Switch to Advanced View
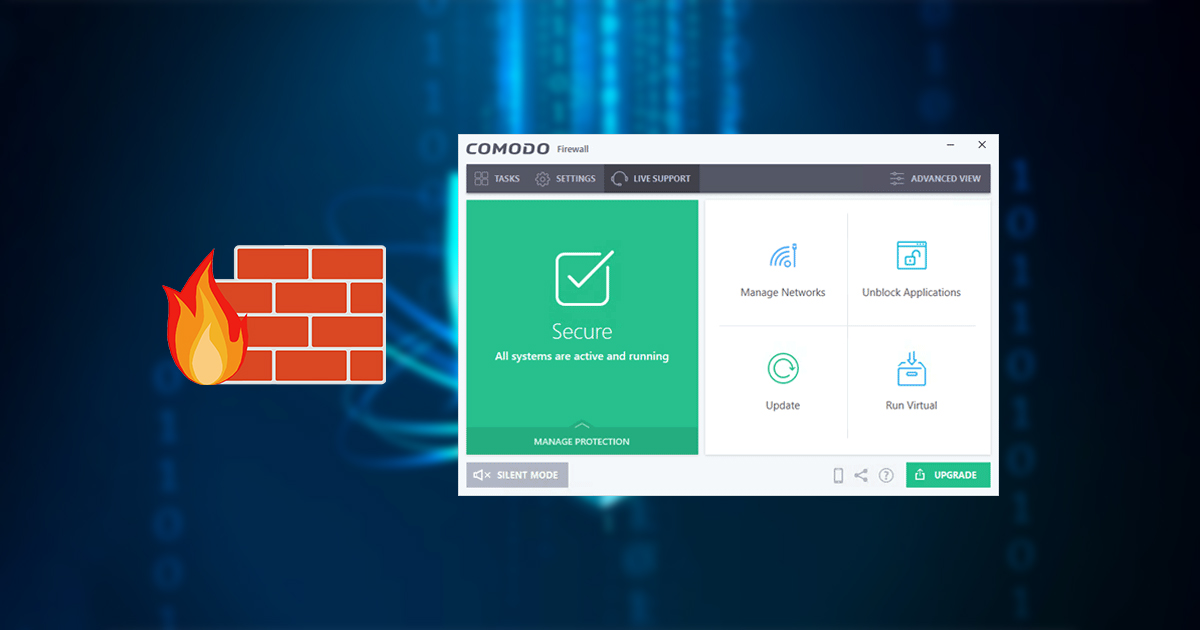 946,179
